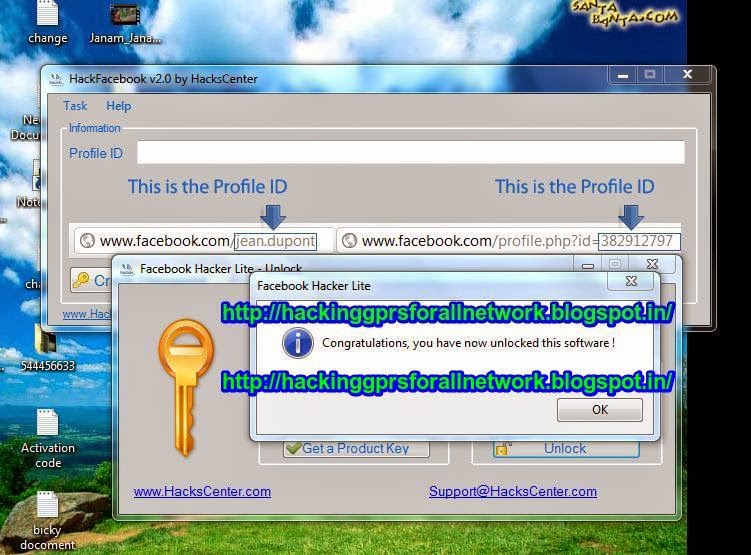Click OK in the Facebook Hacker Lite dialog
The height and width of the screenshot is (555, 751).
point(600,410)
